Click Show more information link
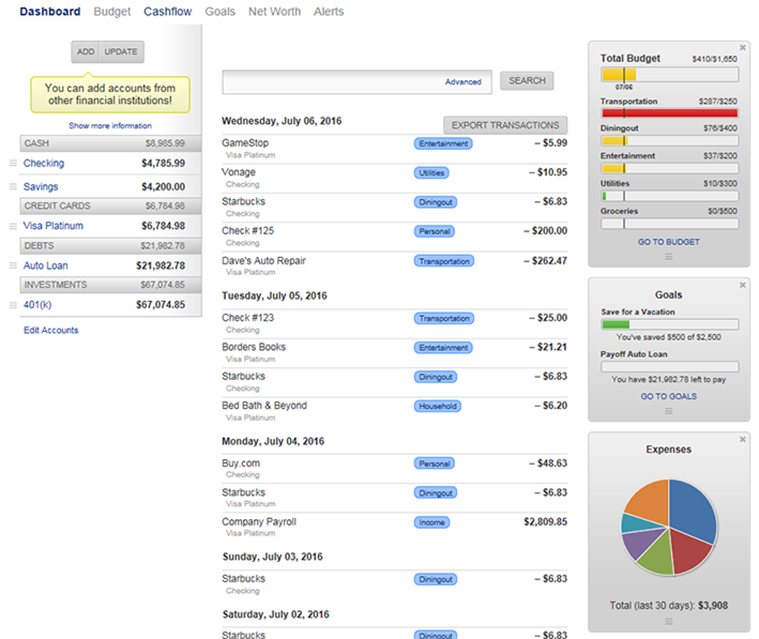 (x=110, y=126)
